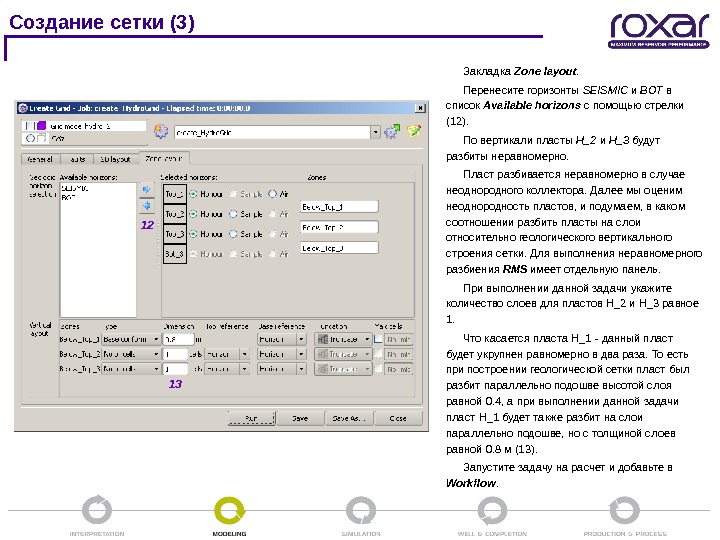
Task: Click the Save button
Action: 300,418
